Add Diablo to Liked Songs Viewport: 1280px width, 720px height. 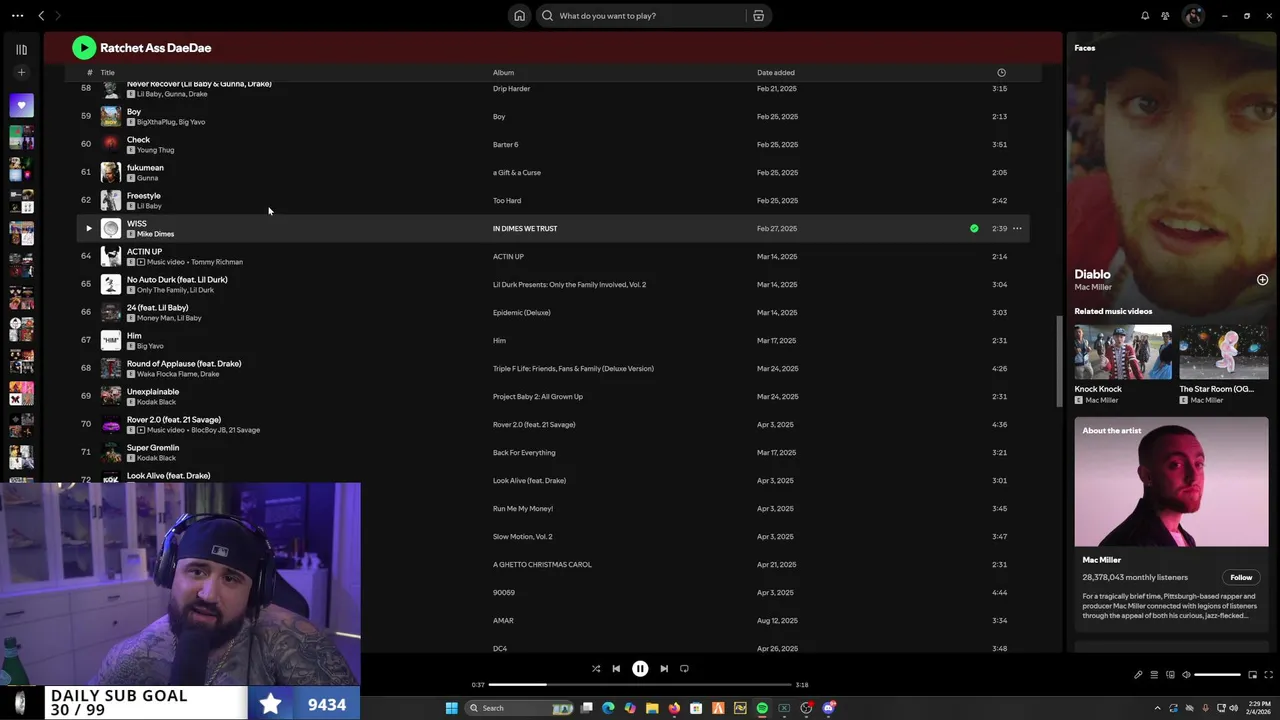click(1262, 280)
